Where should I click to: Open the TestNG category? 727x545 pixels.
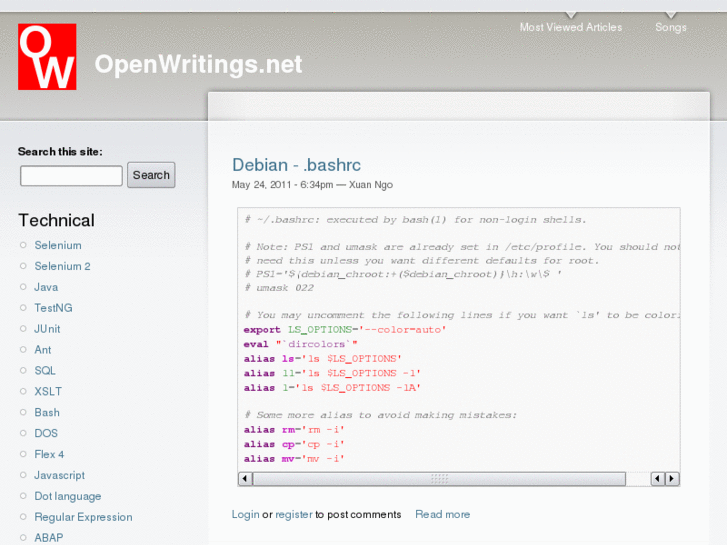pos(53,308)
